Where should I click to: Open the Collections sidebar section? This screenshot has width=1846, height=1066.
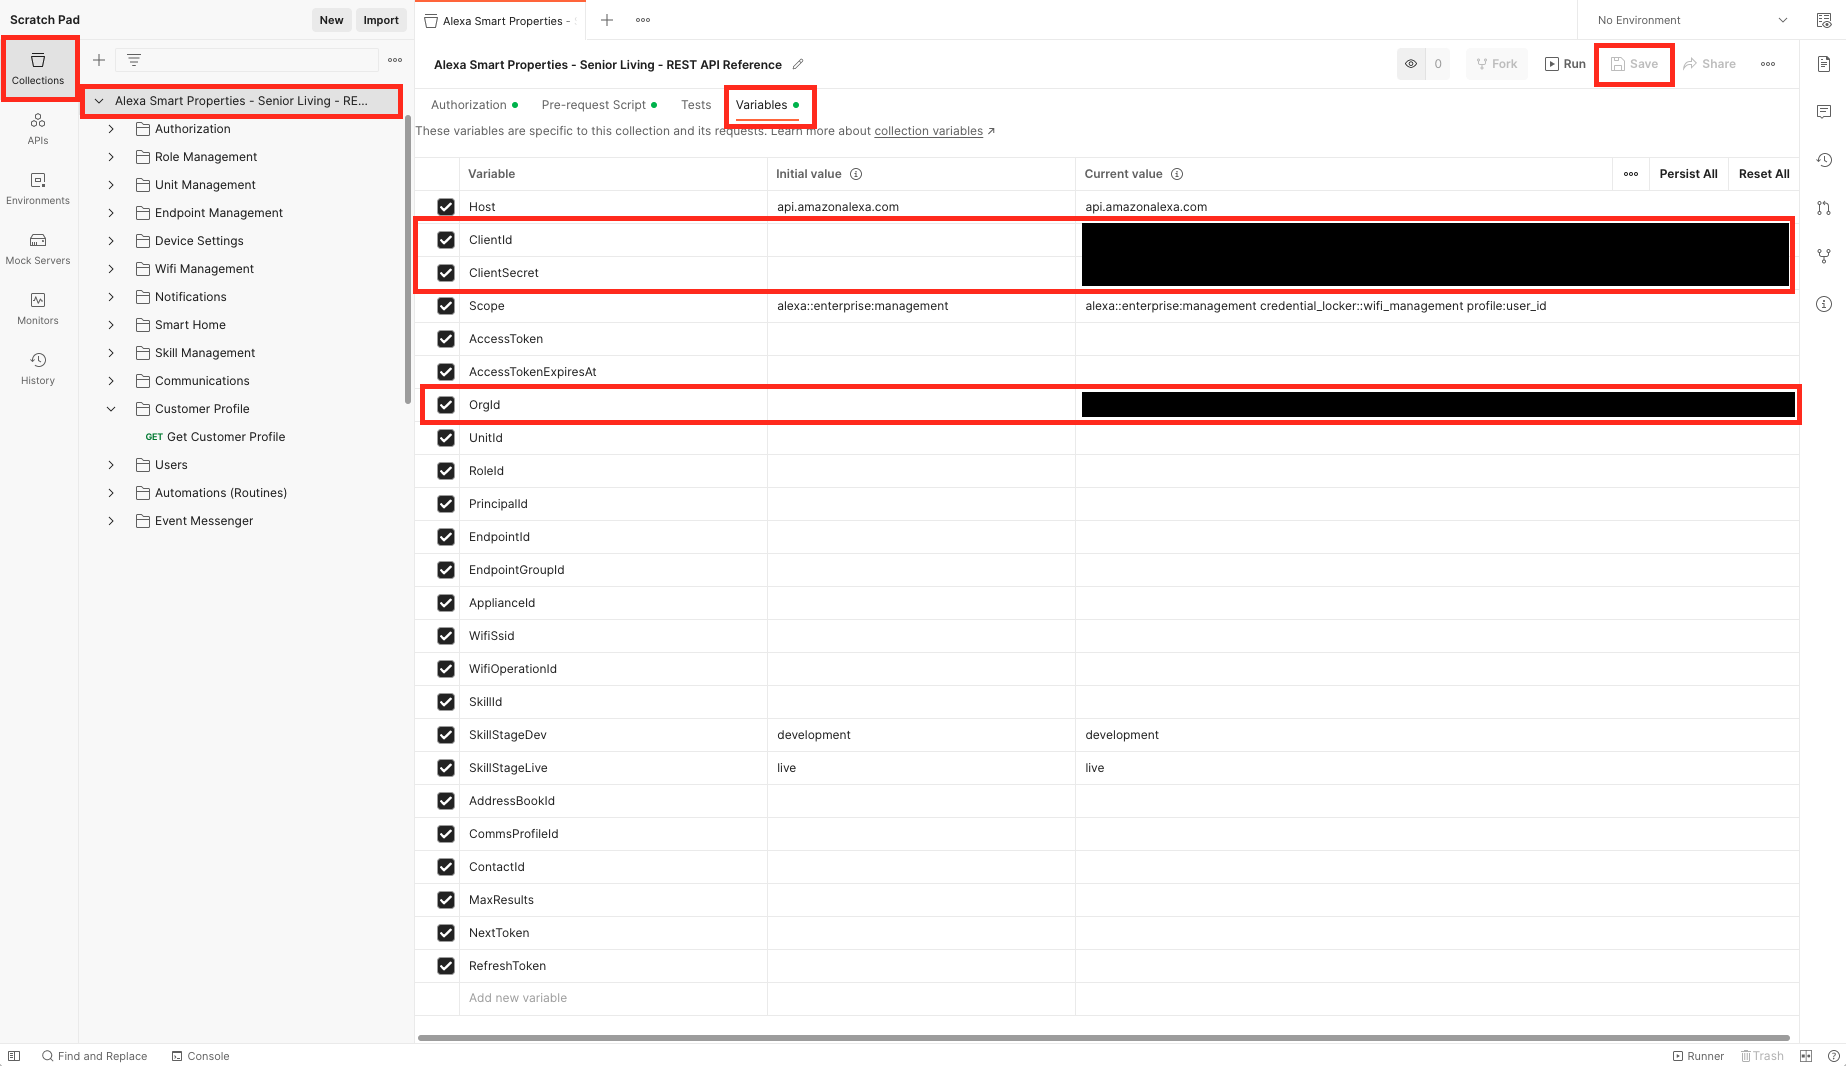[x=38, y=68]
